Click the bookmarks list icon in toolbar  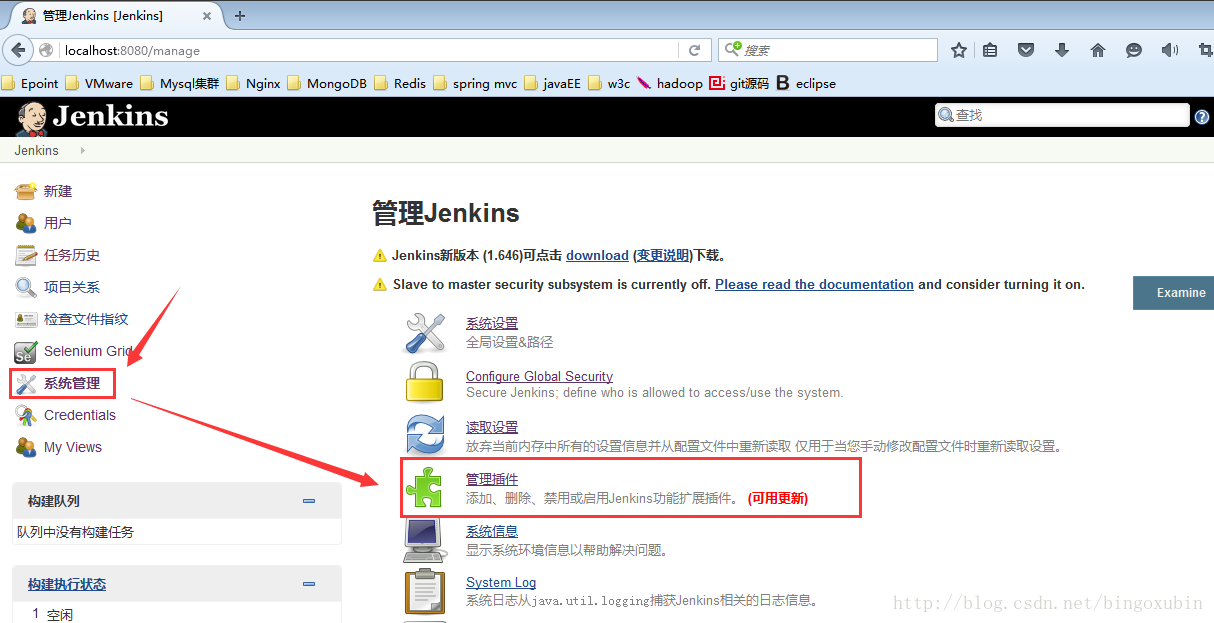[x=990, y=50]
